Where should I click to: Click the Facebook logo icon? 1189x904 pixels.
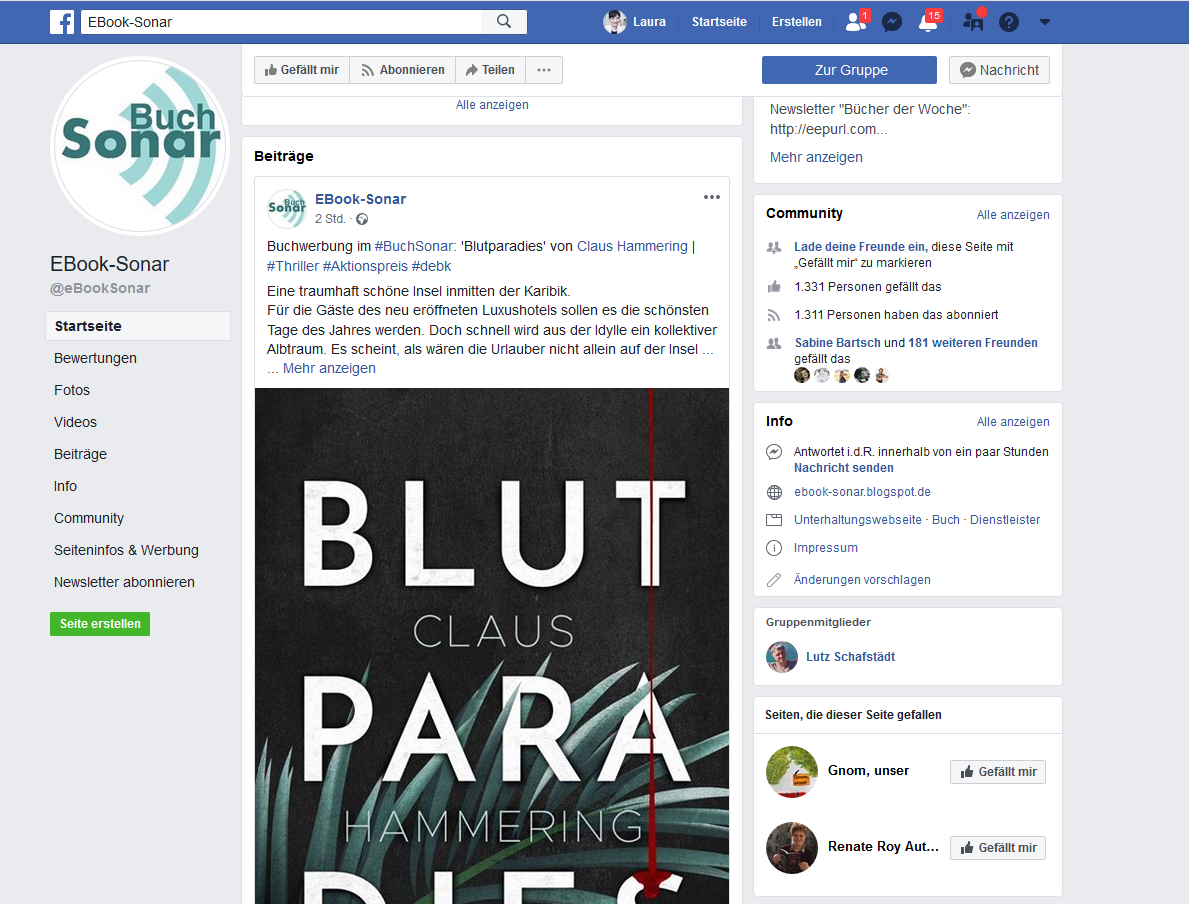coord(62,22)
